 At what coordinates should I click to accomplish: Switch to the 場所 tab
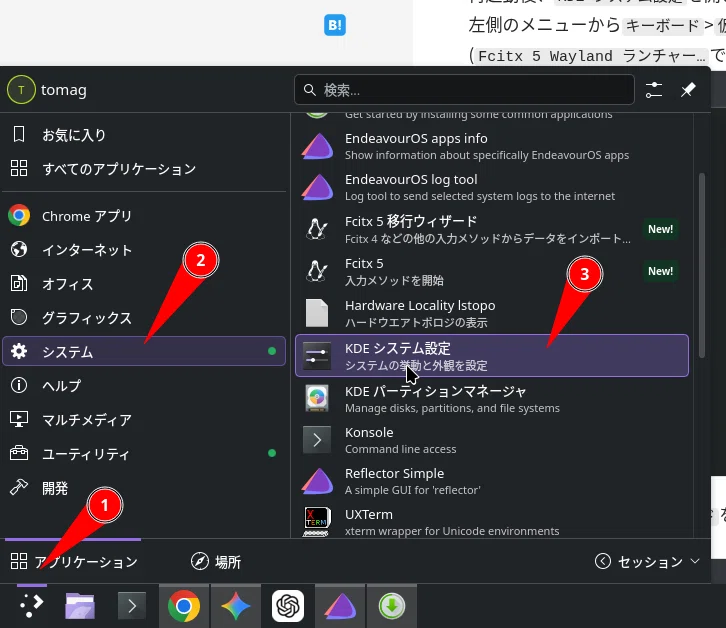[216, 562]
